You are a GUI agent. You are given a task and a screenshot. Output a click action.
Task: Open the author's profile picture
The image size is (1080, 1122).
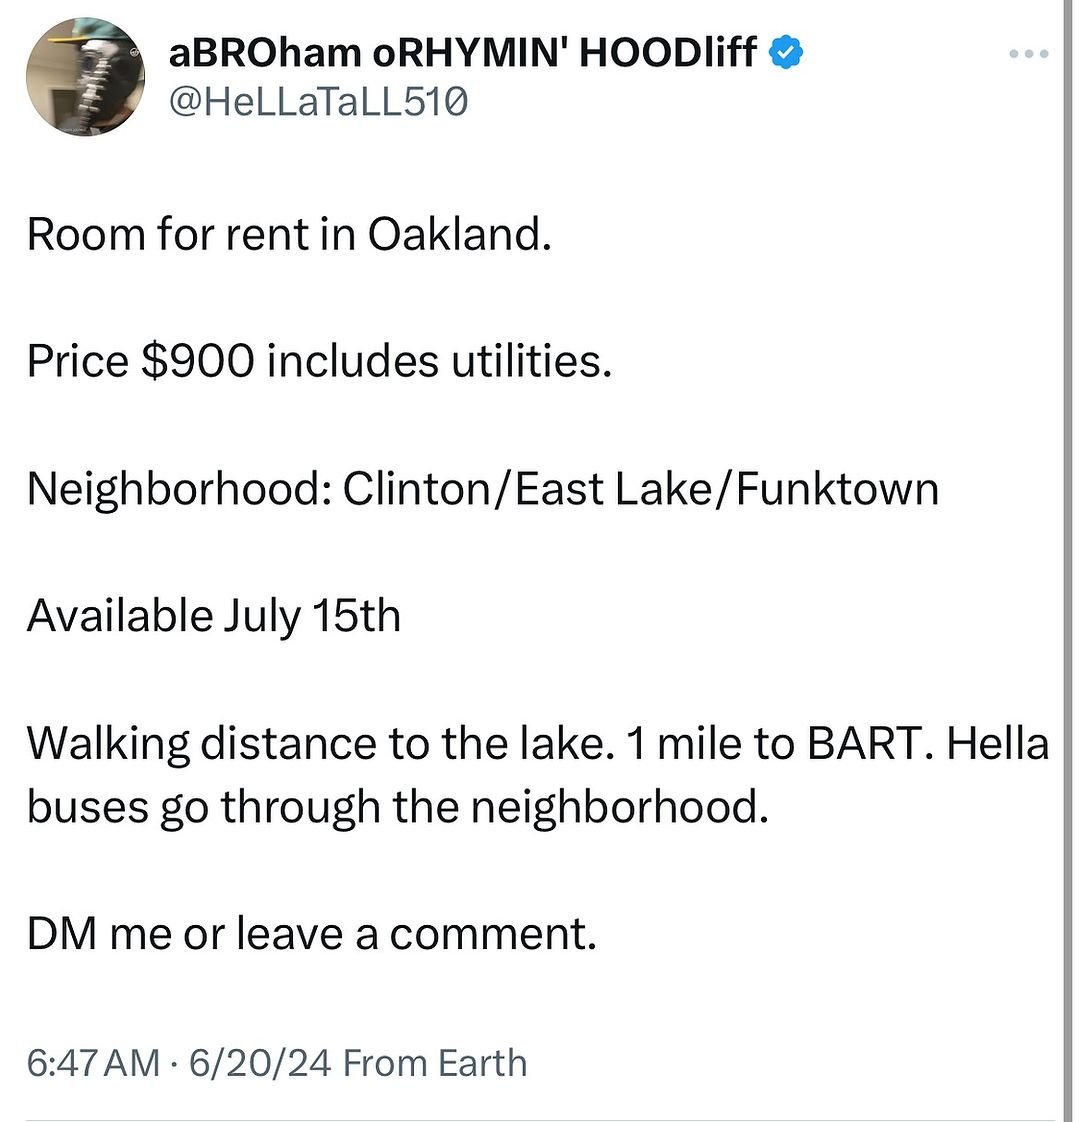[x=87, y=79]
